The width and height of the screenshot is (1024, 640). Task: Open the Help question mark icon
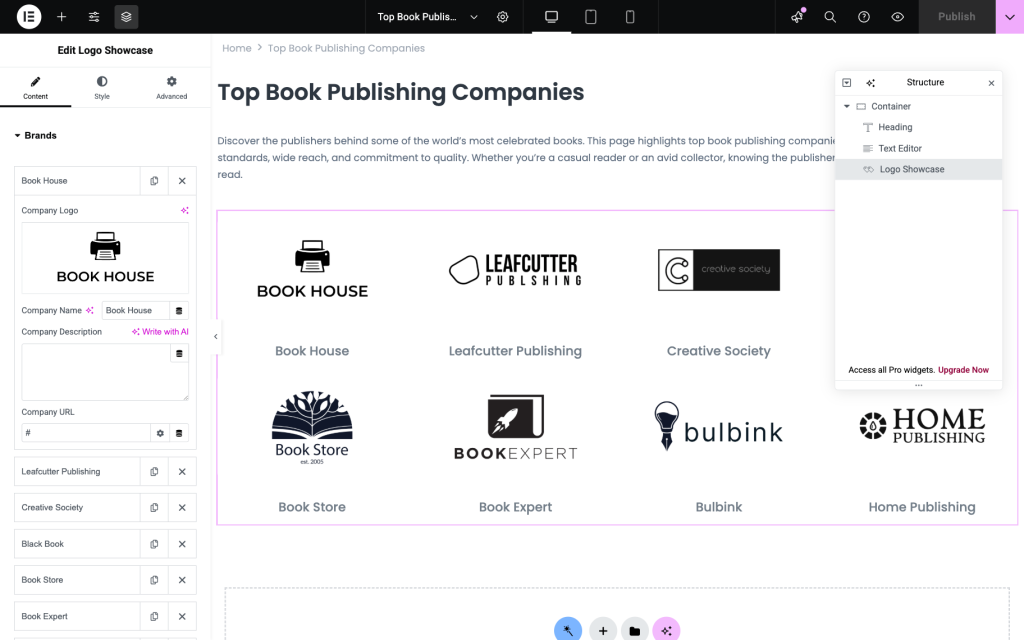click(864, 17)
